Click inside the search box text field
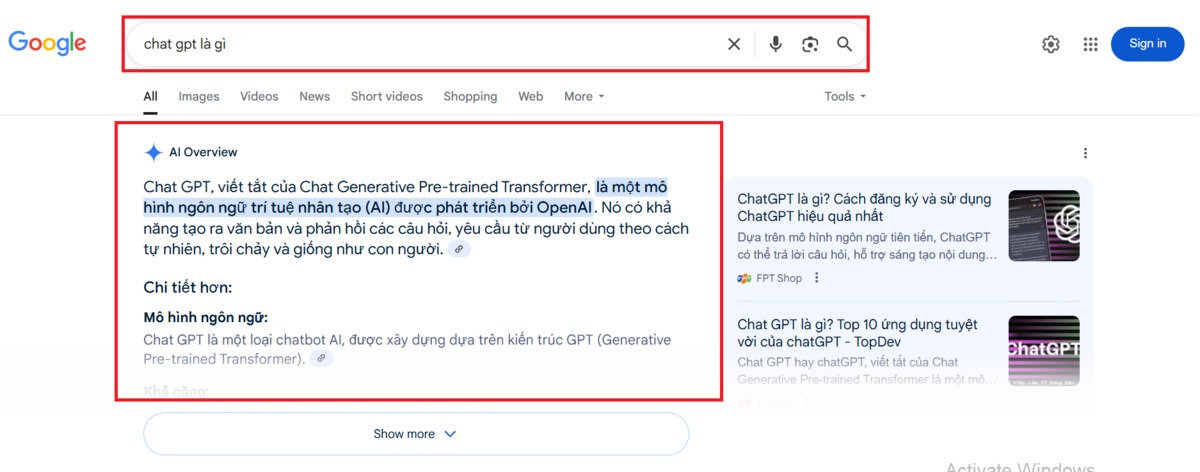 pyautogui.click(x=430, y=44)
